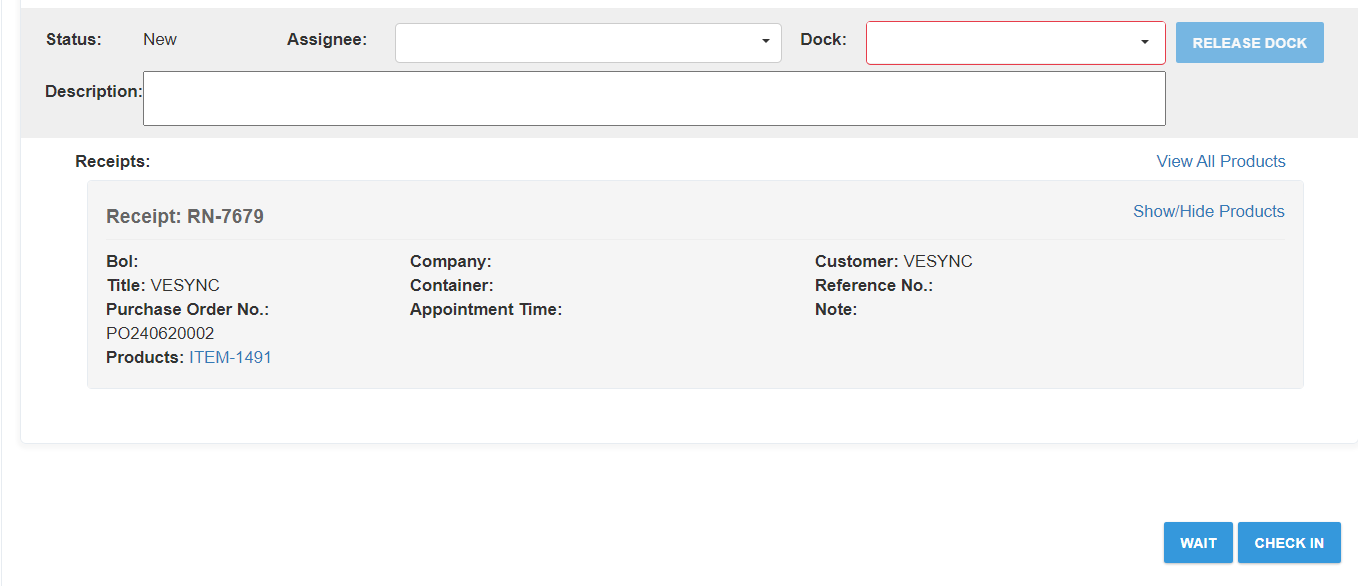Click the Receipts section label
1358x586 pixels.
[x=112, y=161]
